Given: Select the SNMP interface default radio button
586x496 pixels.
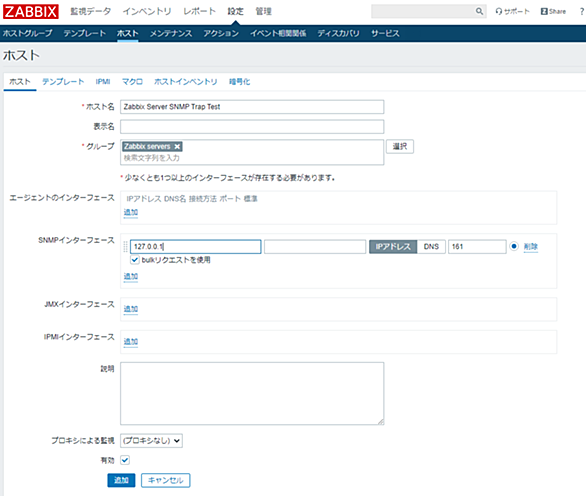Looking at the screenshot, I should (x=514, y=246).
